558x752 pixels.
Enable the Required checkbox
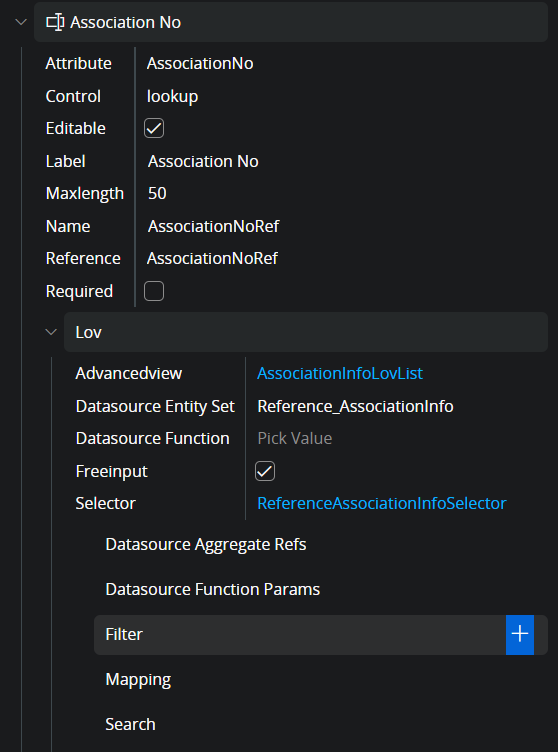(x=154, y=291)
